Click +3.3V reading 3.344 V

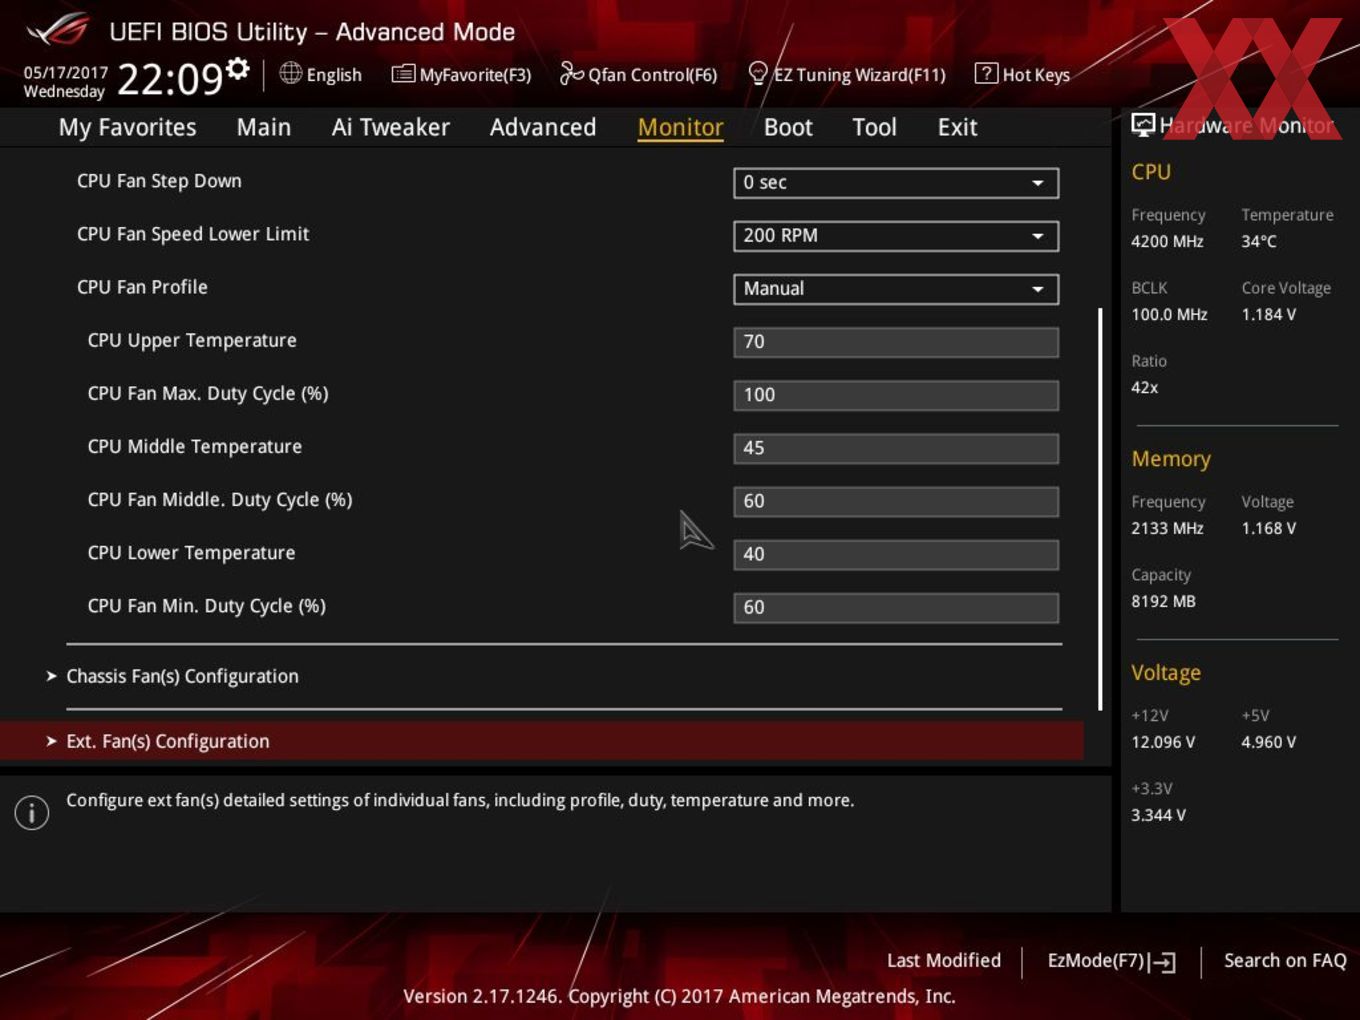coord(1158,815)
